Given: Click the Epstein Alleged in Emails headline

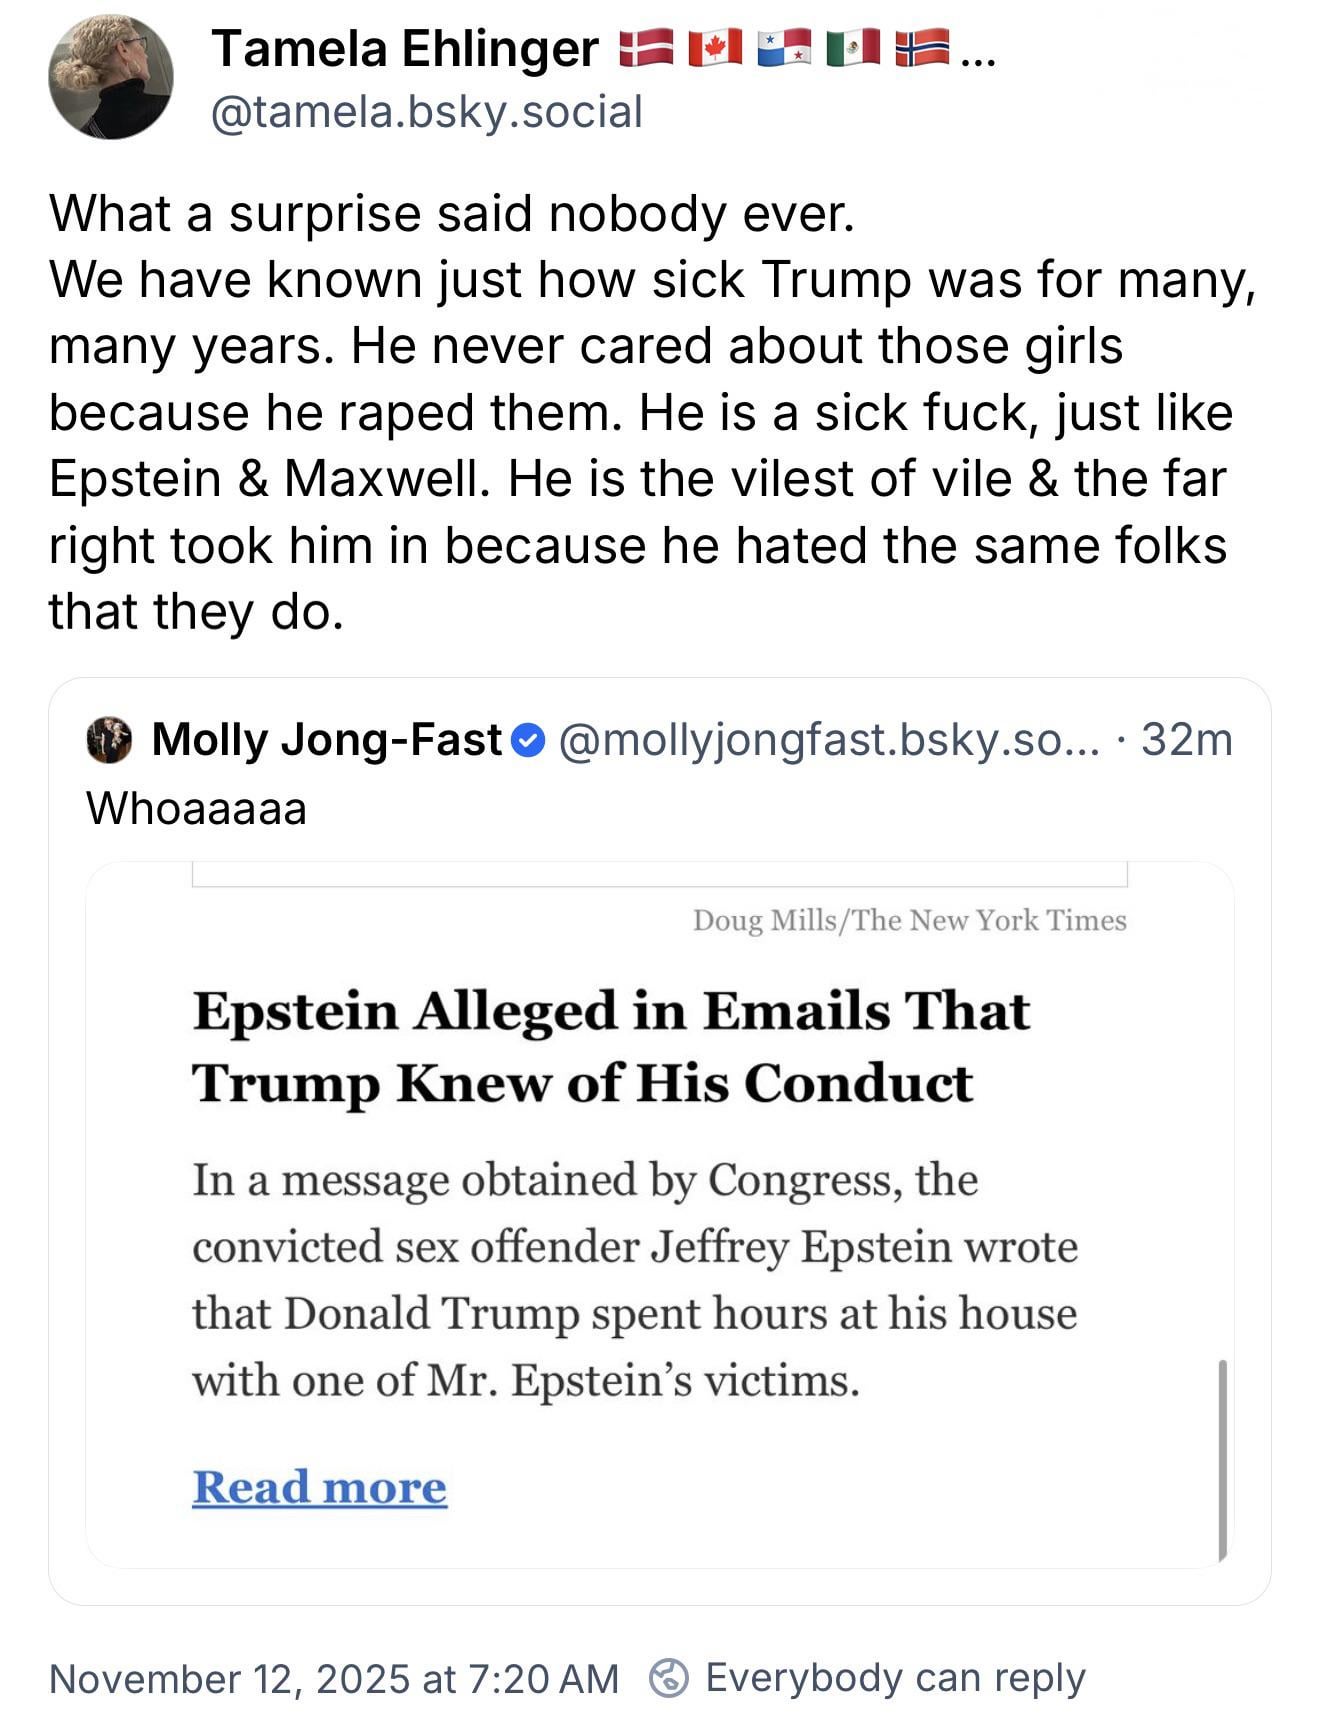Looking at the screenshot, I should click(610, 1046).
